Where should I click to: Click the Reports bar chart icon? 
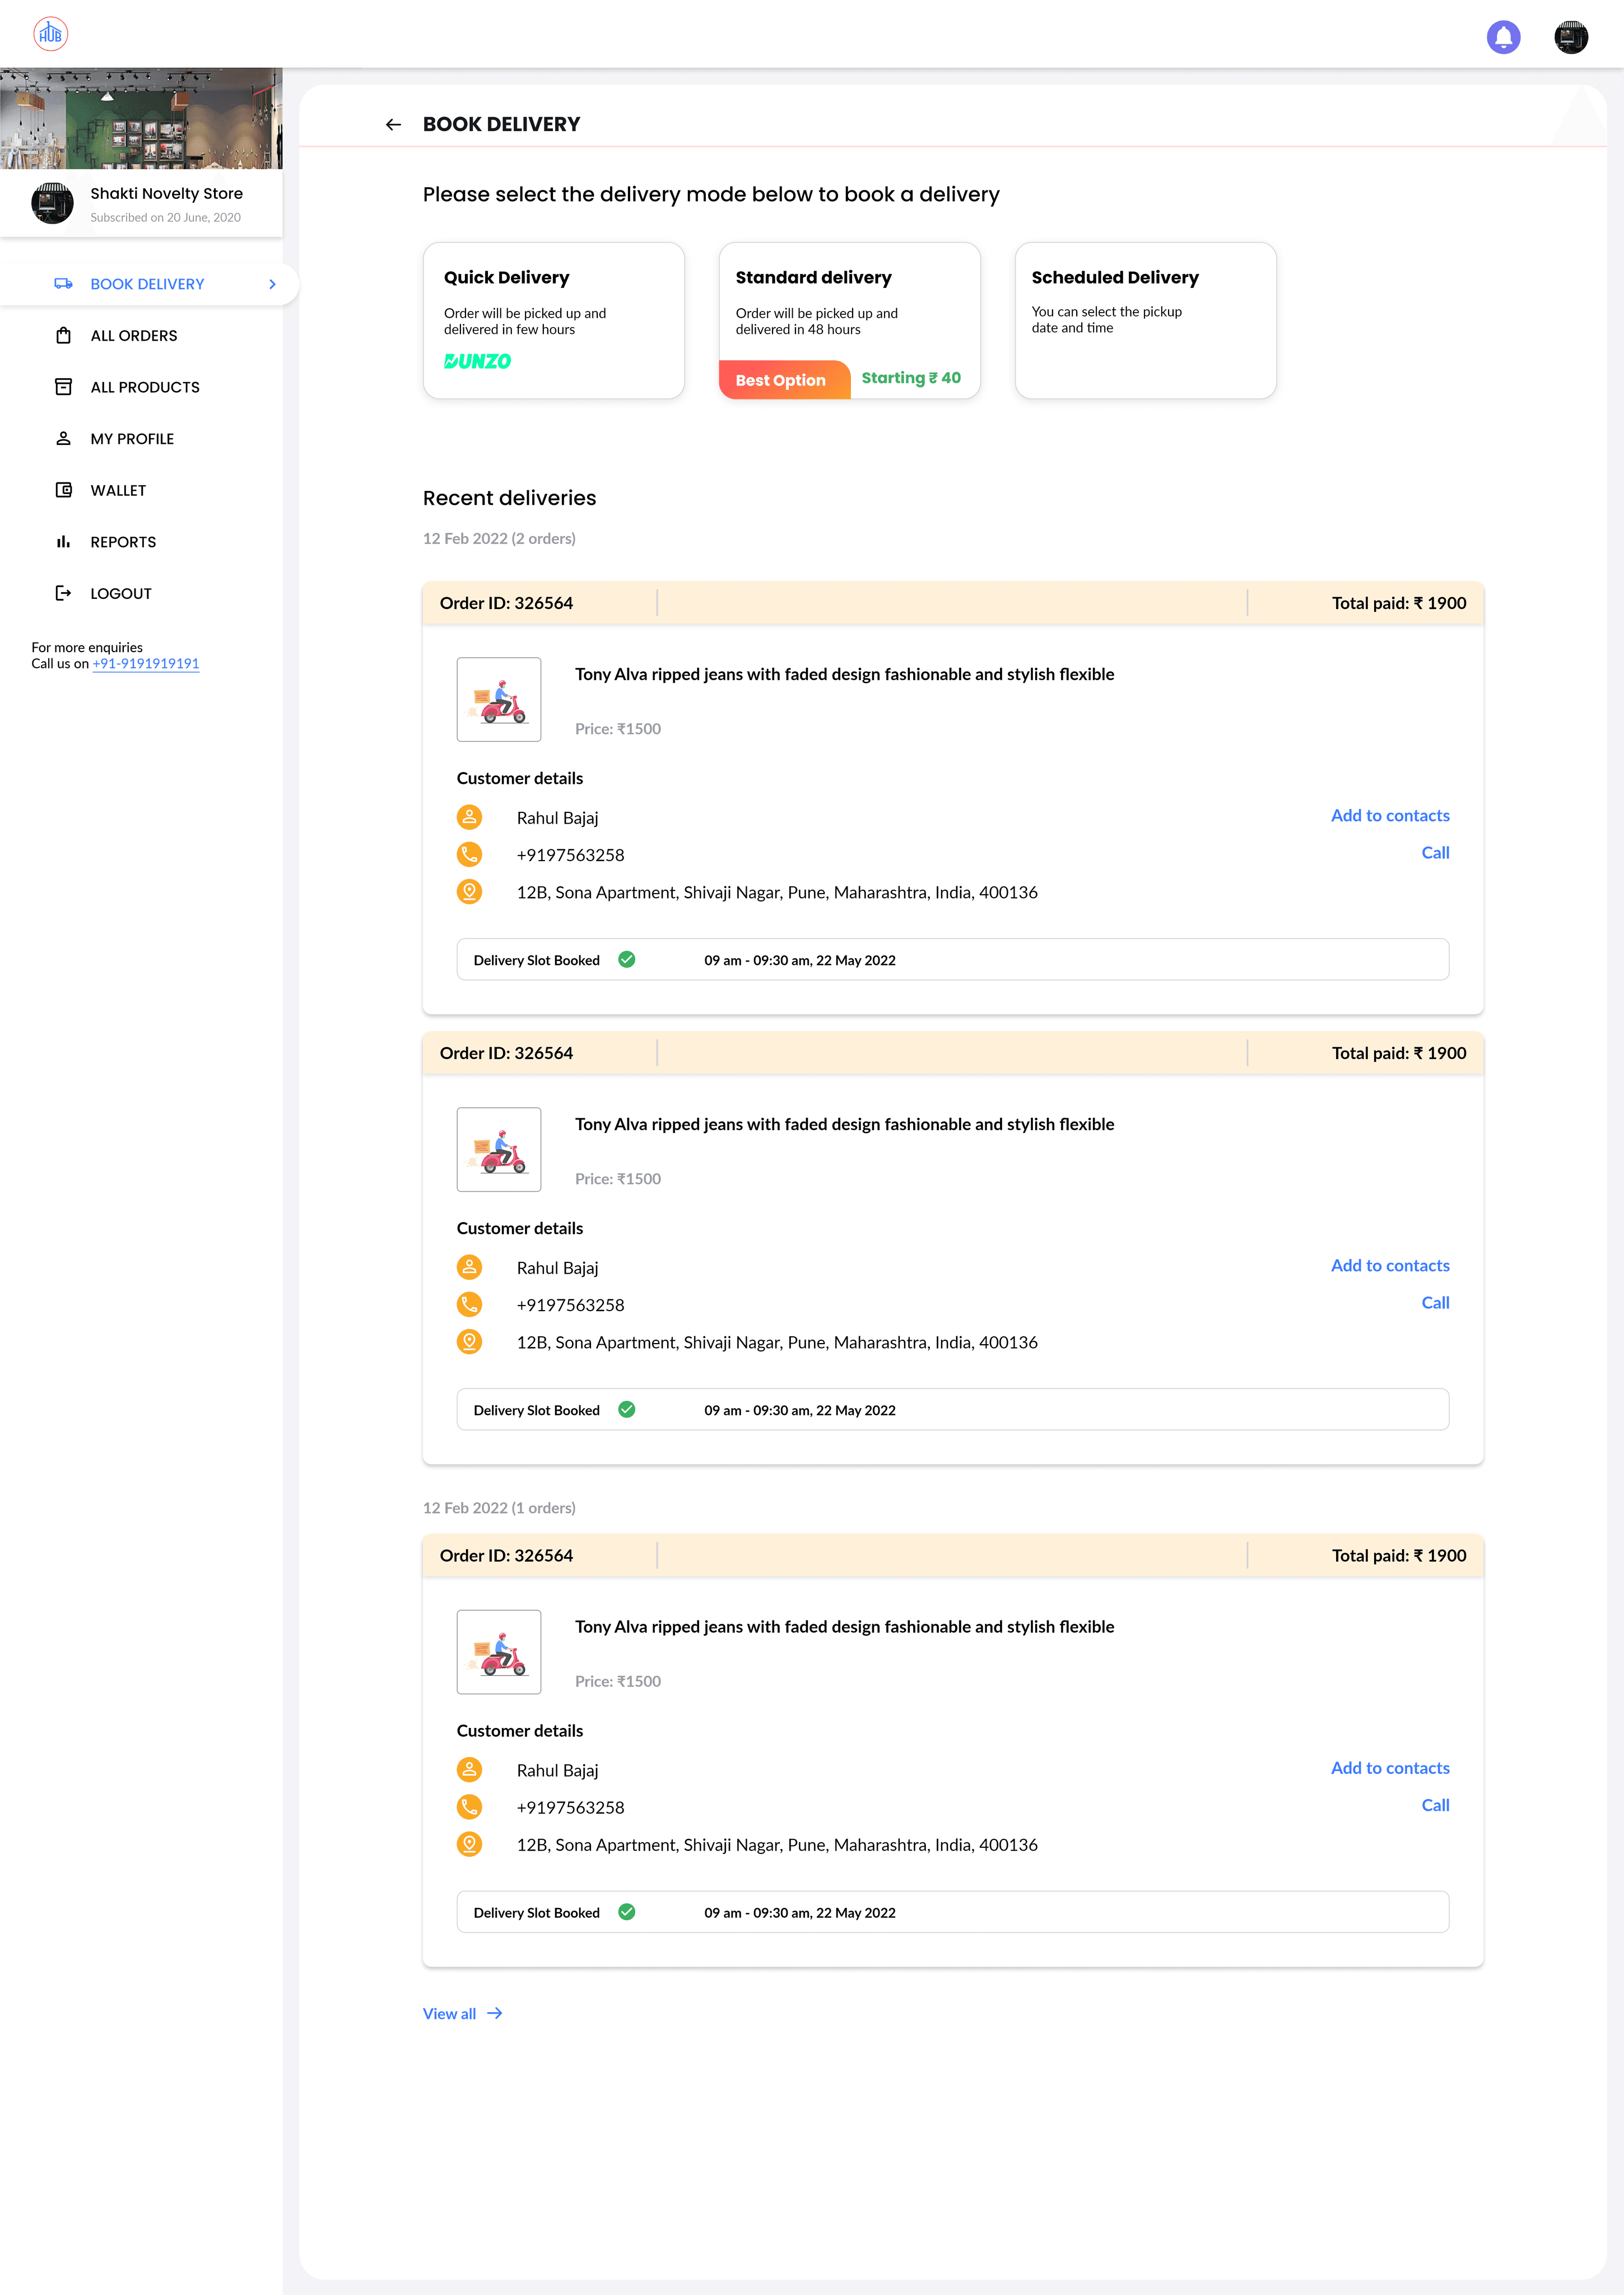pyautogui.click(x=63, y=542)
